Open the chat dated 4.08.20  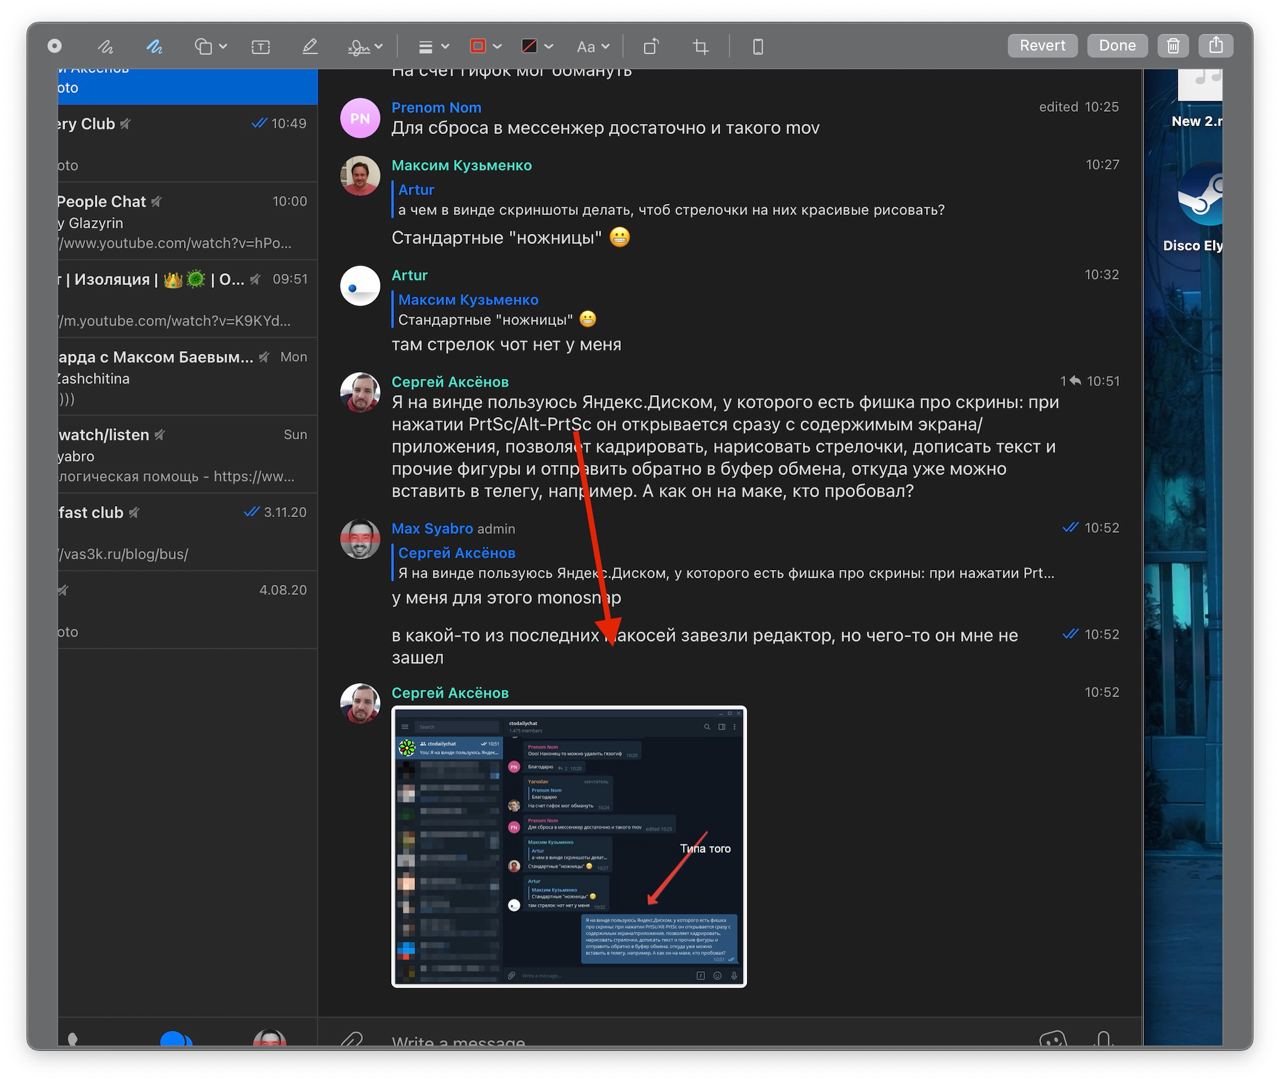pyautogui.click(x=188, y=610)
